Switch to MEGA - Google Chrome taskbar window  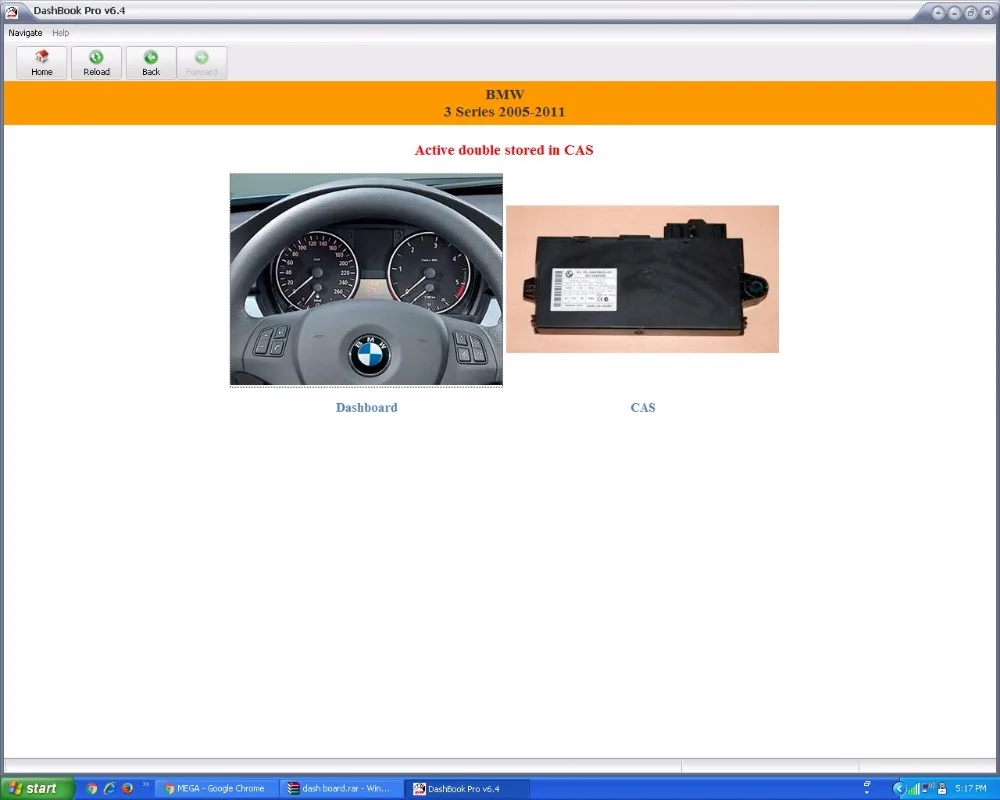tap(215, 788)
